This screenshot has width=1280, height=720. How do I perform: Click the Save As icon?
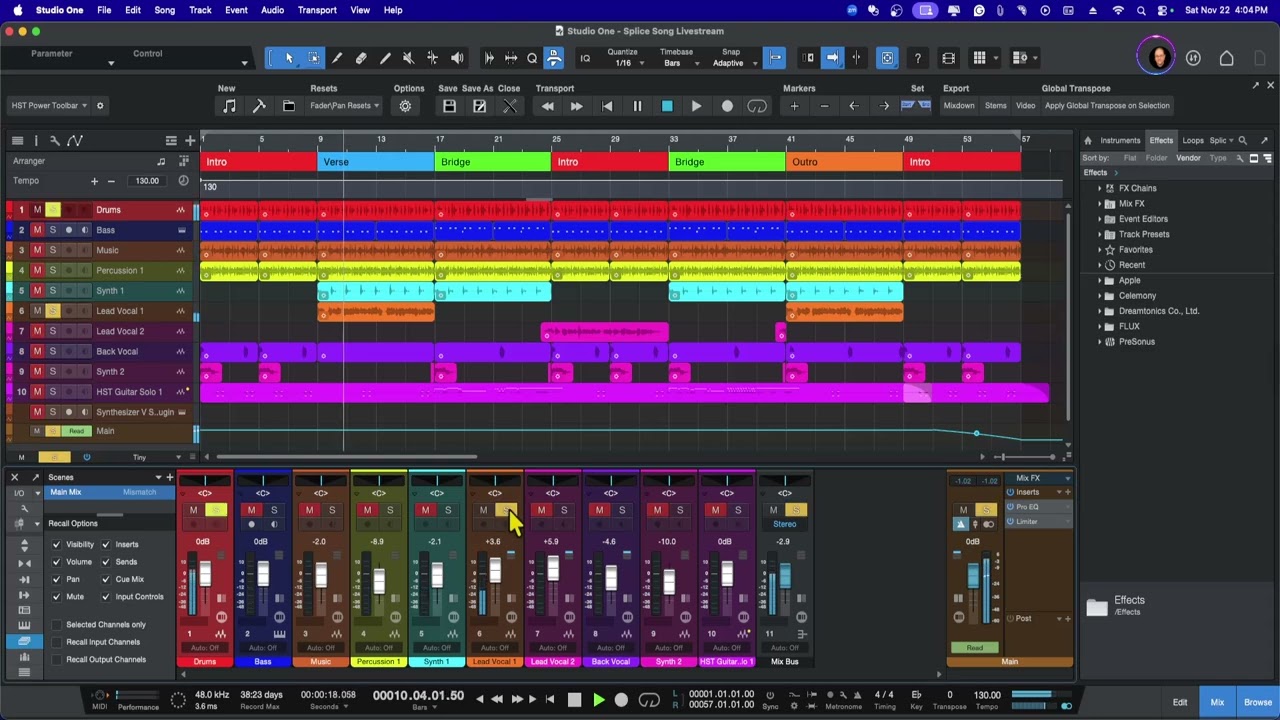[x=479, y=106]
